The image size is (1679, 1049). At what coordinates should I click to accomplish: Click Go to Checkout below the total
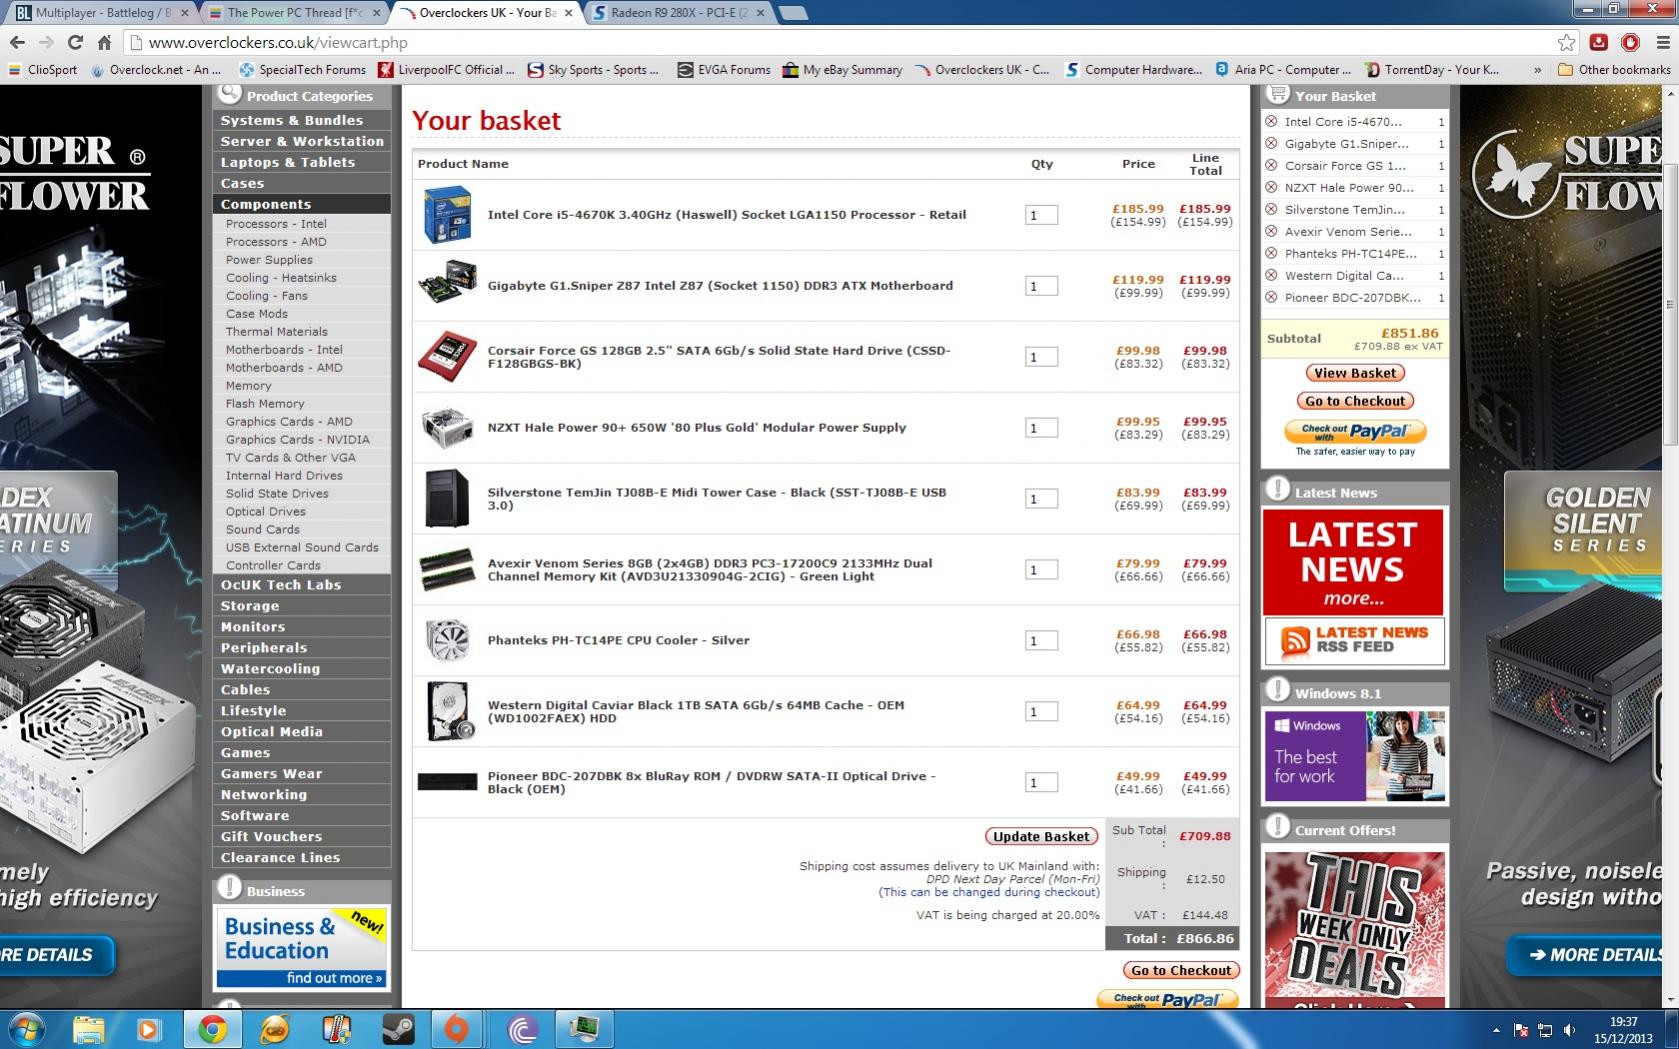[1181, 970]
